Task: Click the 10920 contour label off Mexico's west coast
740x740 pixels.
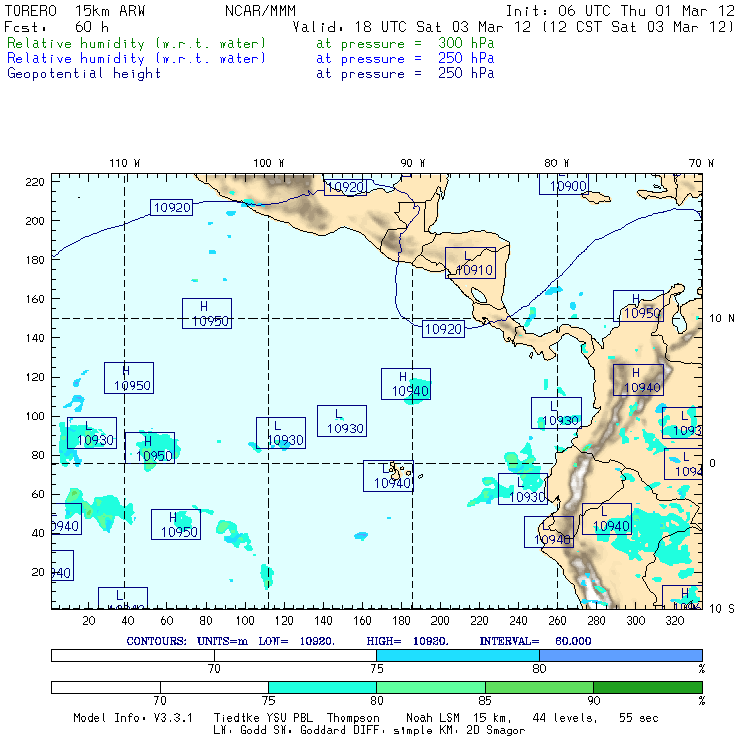Action: 170,207
